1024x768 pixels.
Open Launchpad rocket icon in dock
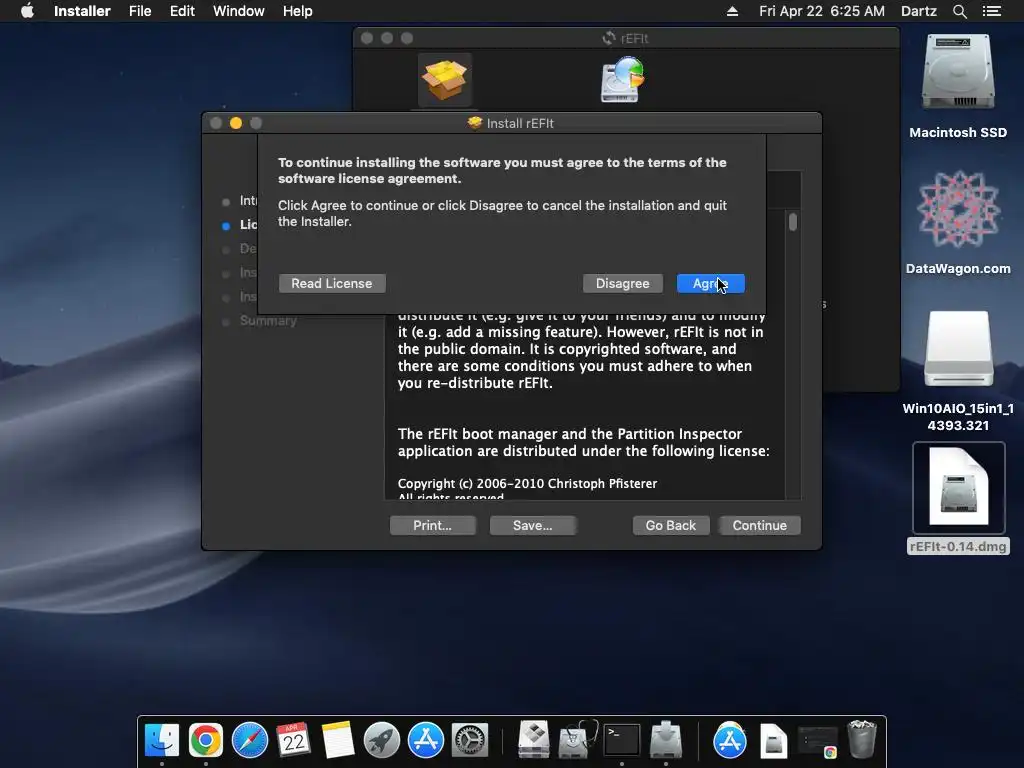pyautogui.click(x=381, y=741)
